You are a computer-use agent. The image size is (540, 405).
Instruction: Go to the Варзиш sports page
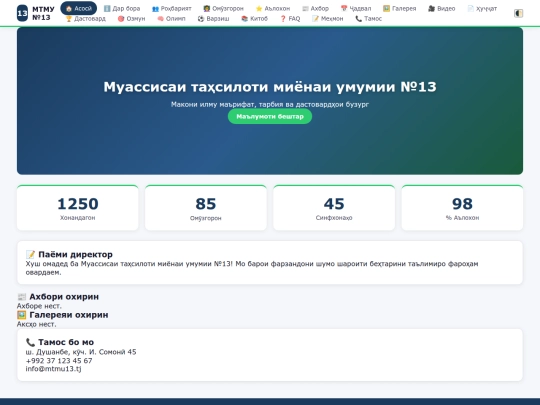click(x=213, y=19)
